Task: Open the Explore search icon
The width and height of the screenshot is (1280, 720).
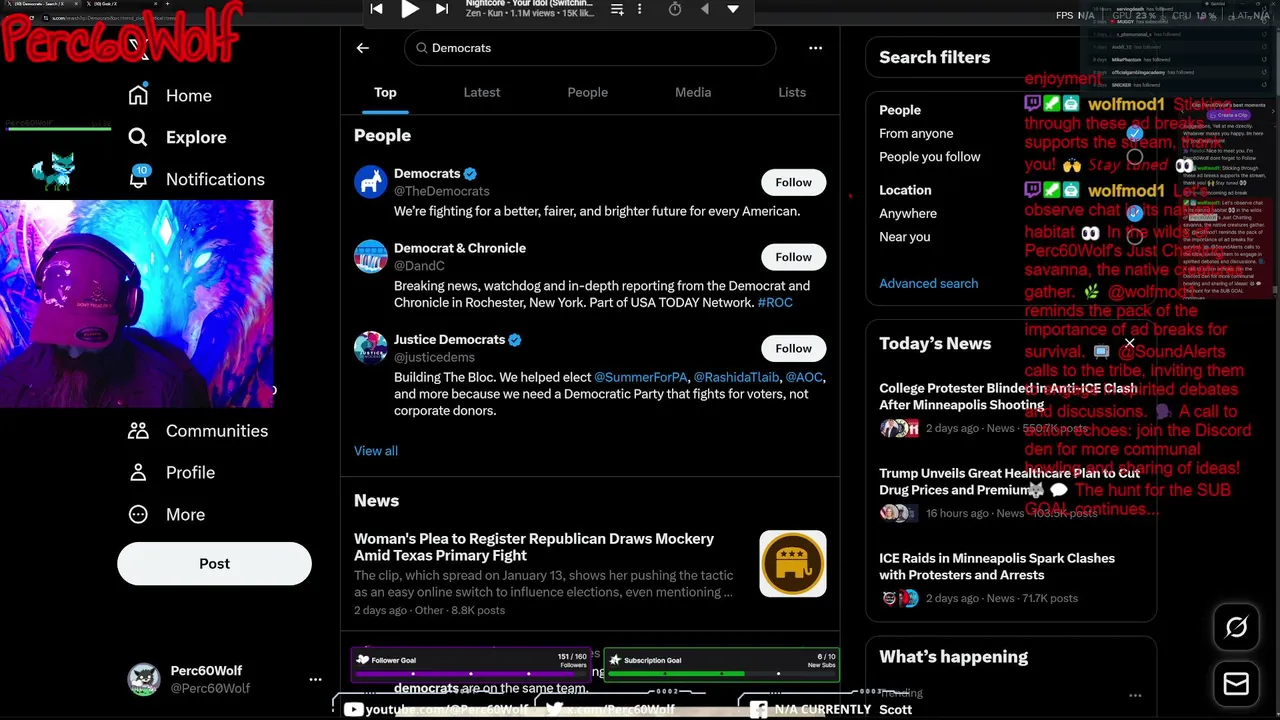Action: click(138, 137)
